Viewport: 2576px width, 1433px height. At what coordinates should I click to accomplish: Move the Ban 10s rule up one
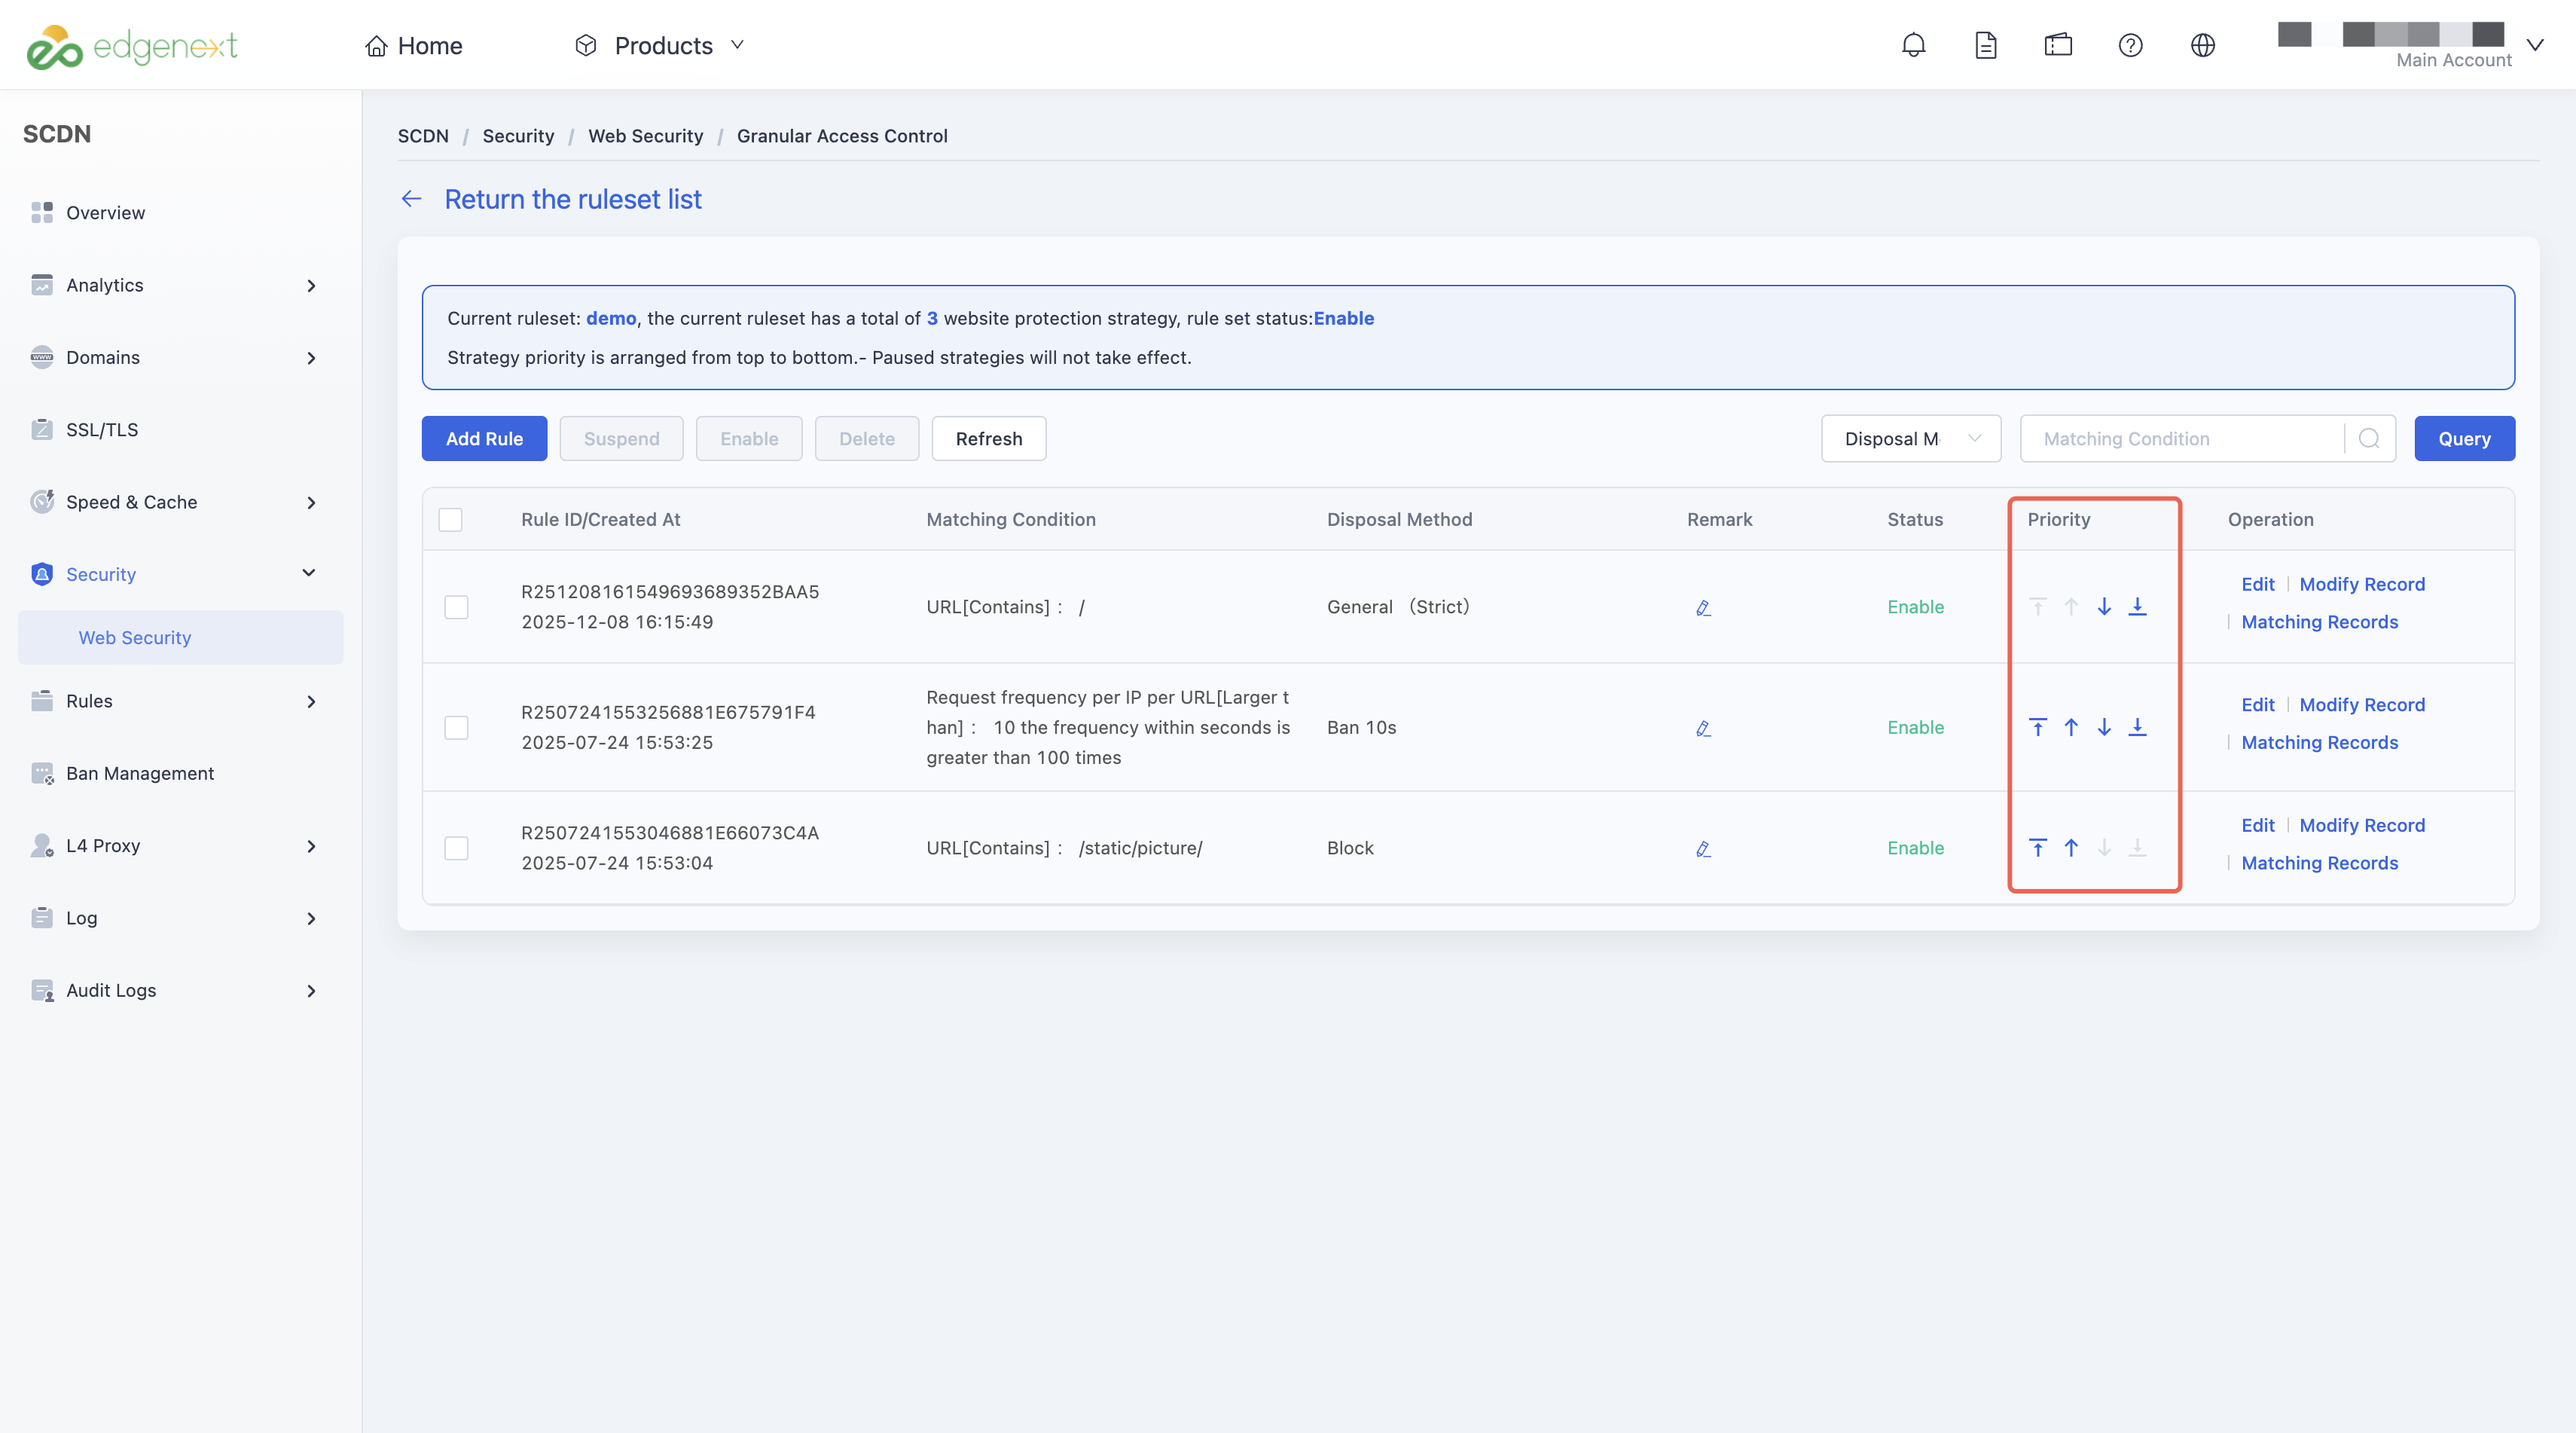(2071, 727)
